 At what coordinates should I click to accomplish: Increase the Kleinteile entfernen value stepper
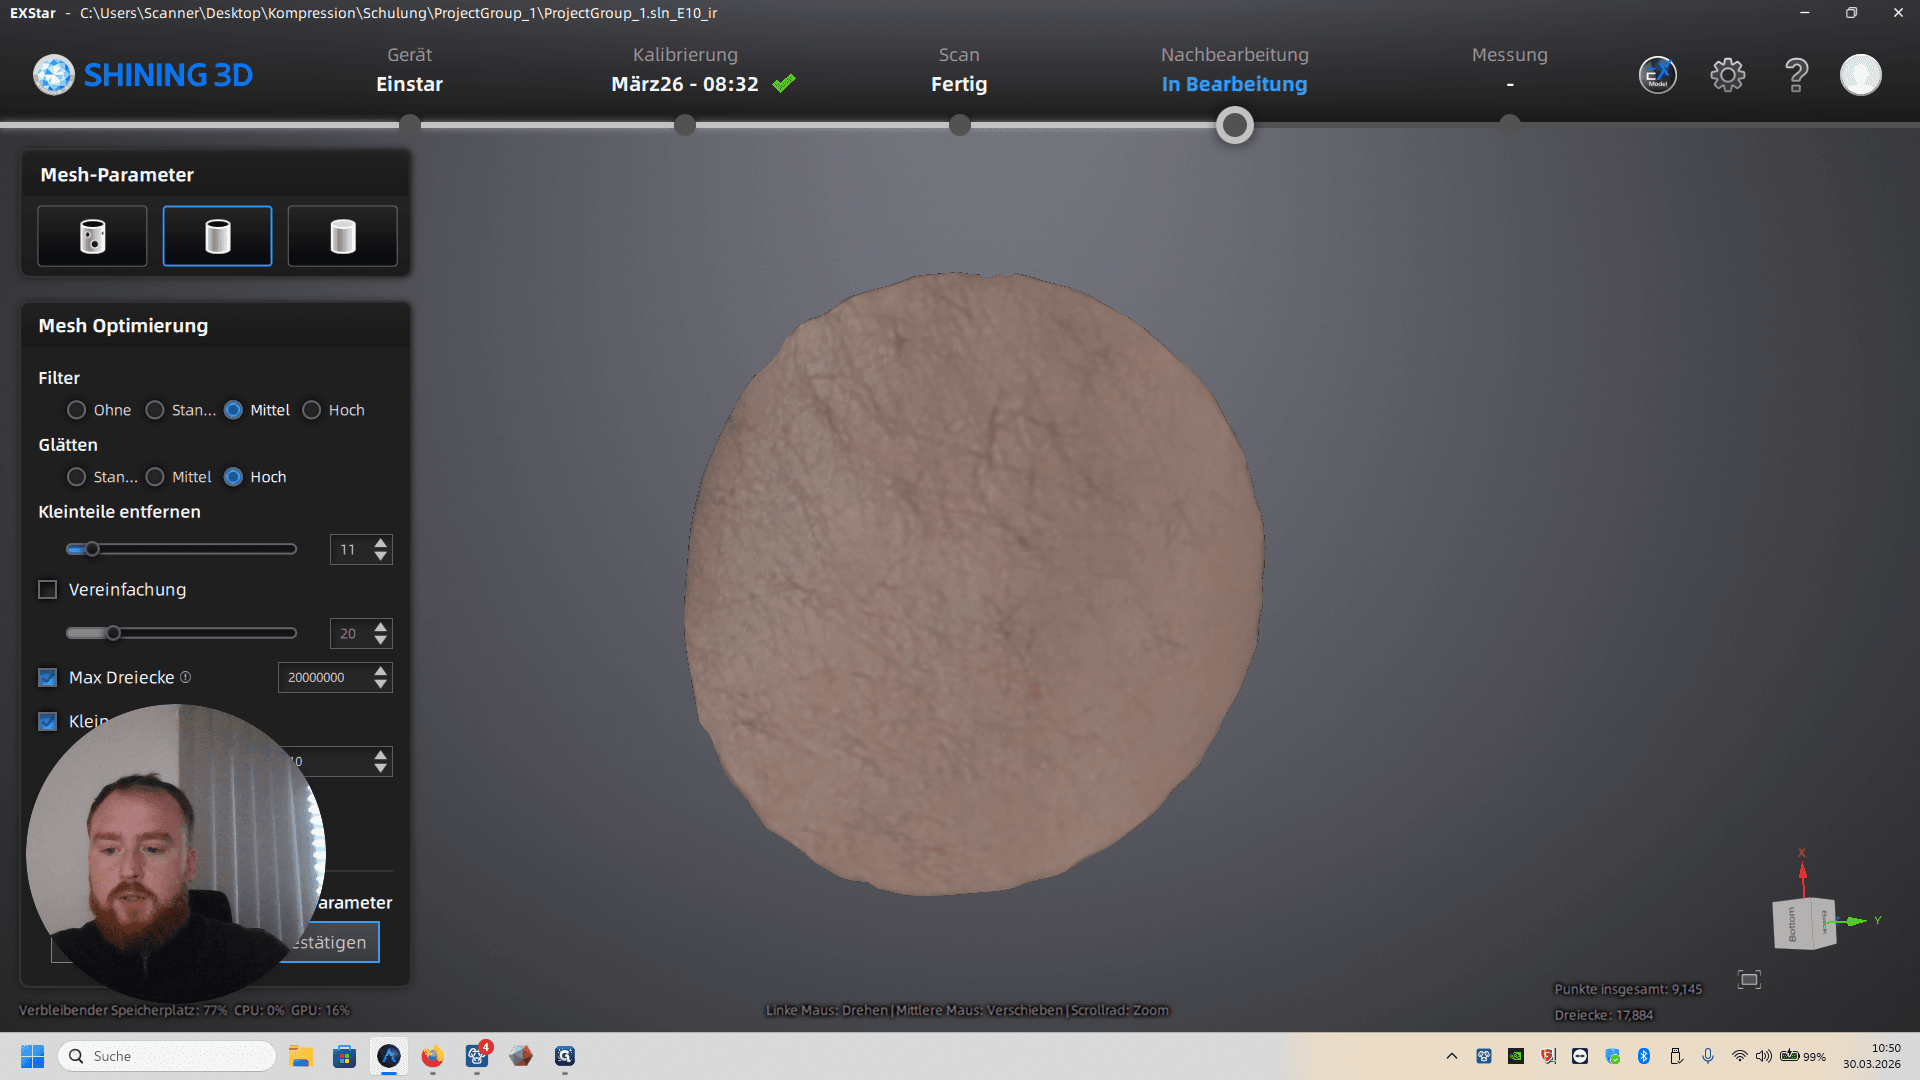click(x=380, y=543)
